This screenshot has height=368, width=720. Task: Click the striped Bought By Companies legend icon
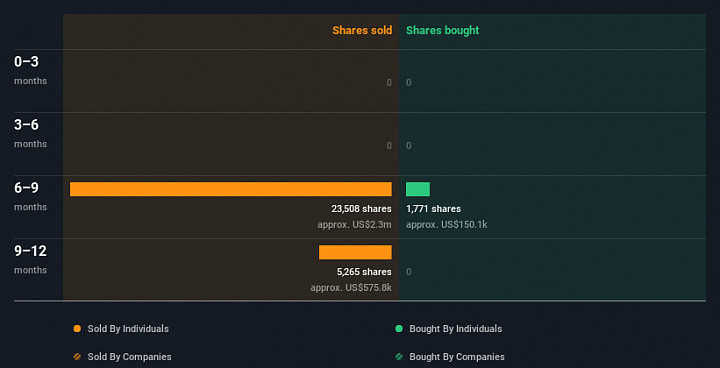pyautogui.click(x=399, y=357)
